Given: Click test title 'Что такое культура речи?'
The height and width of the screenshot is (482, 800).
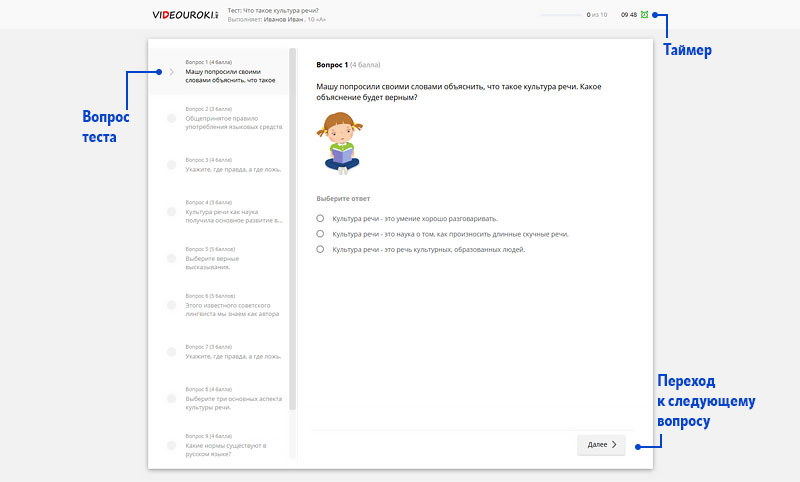Looking at the screenshot, I should coord(281,10).
